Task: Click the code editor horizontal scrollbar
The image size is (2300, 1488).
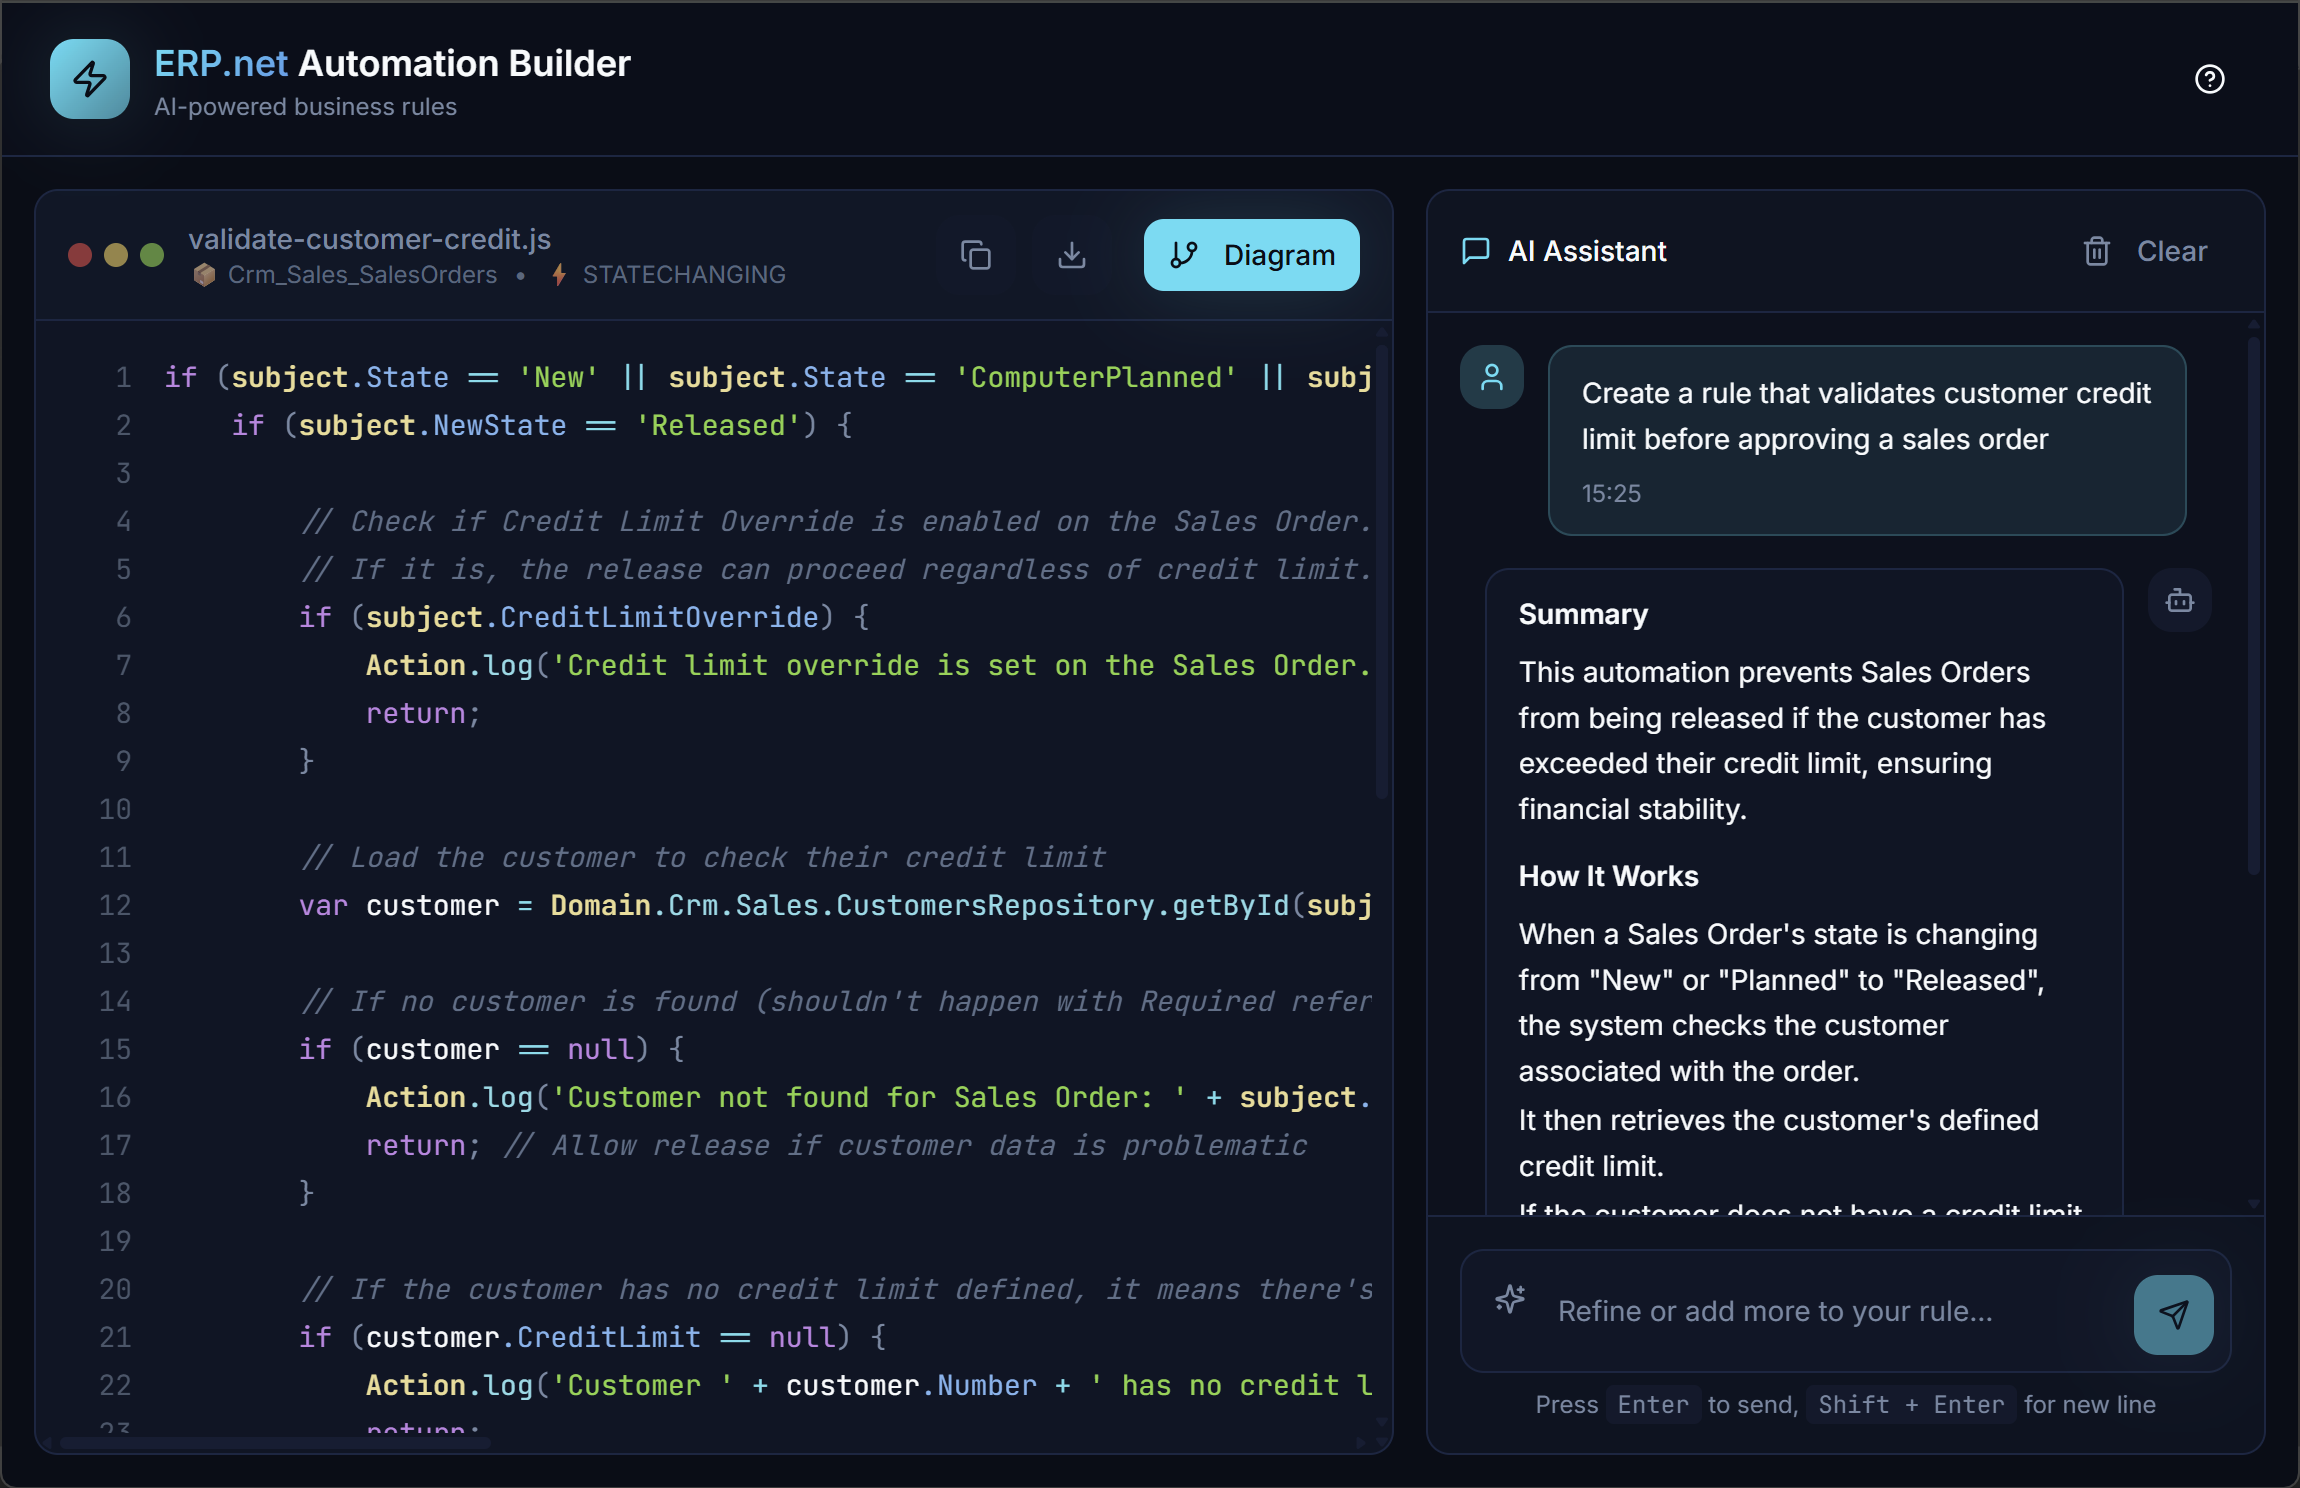Action: pos(275,1442)
